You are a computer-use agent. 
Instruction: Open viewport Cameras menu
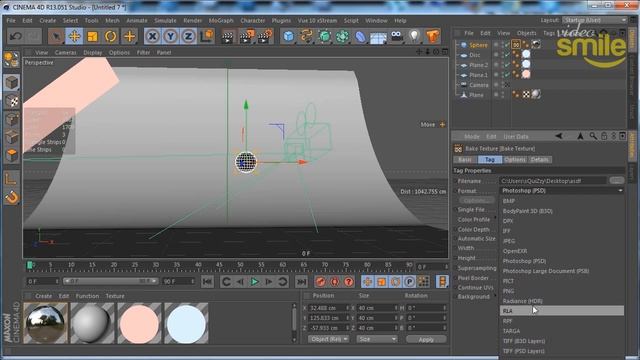pyautogui.click(x=65, y=52)
